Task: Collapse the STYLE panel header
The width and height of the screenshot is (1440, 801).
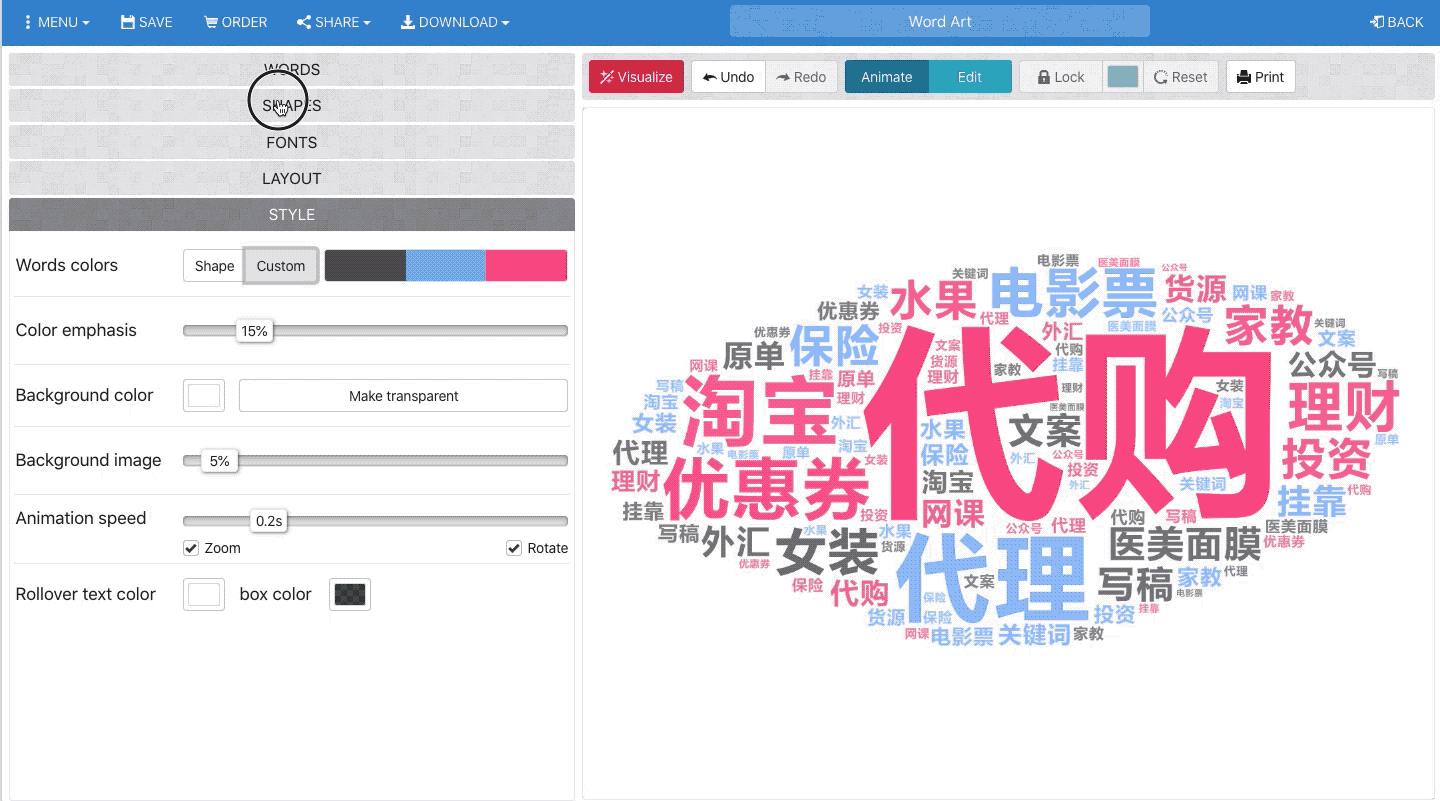Action: tap(292, 214)
